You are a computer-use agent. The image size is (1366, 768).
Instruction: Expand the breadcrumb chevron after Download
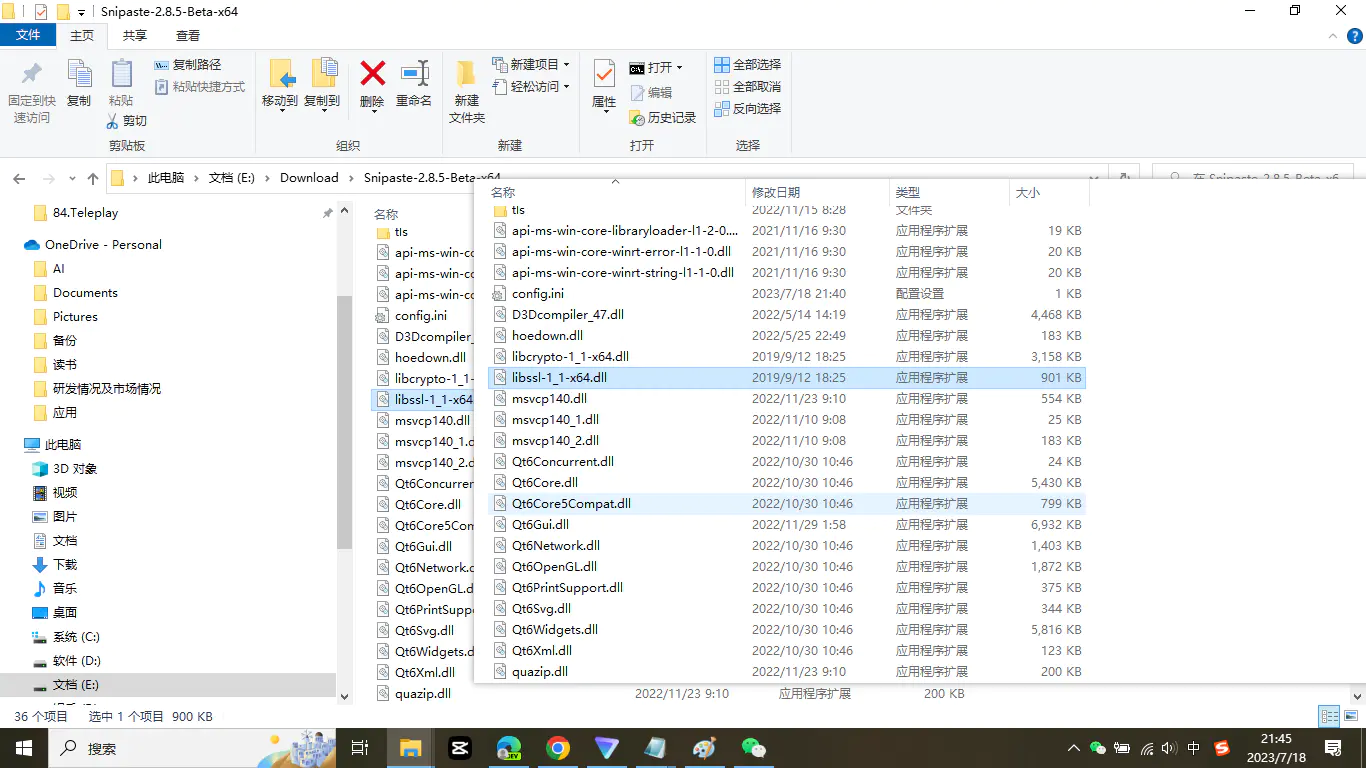pos(351,178)
